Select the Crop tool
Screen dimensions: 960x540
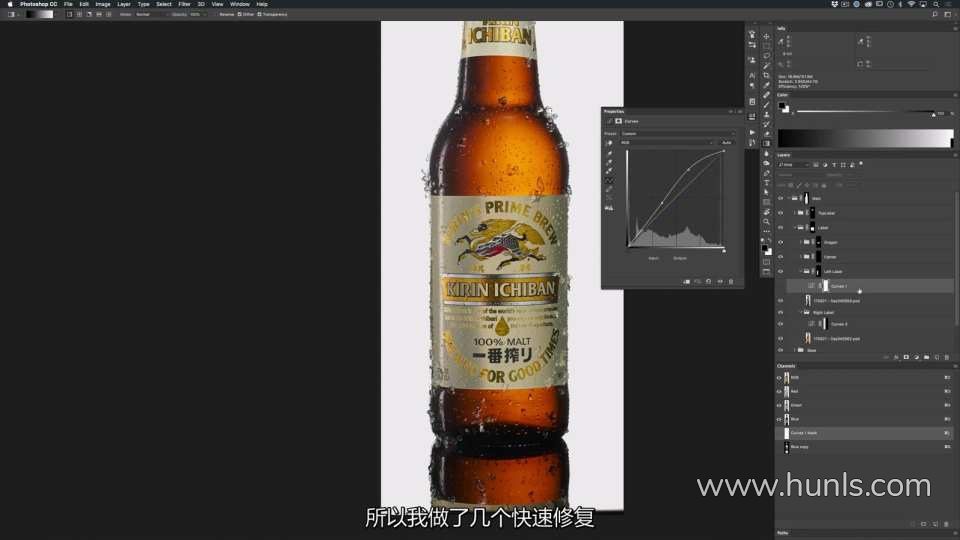(766, 75)
